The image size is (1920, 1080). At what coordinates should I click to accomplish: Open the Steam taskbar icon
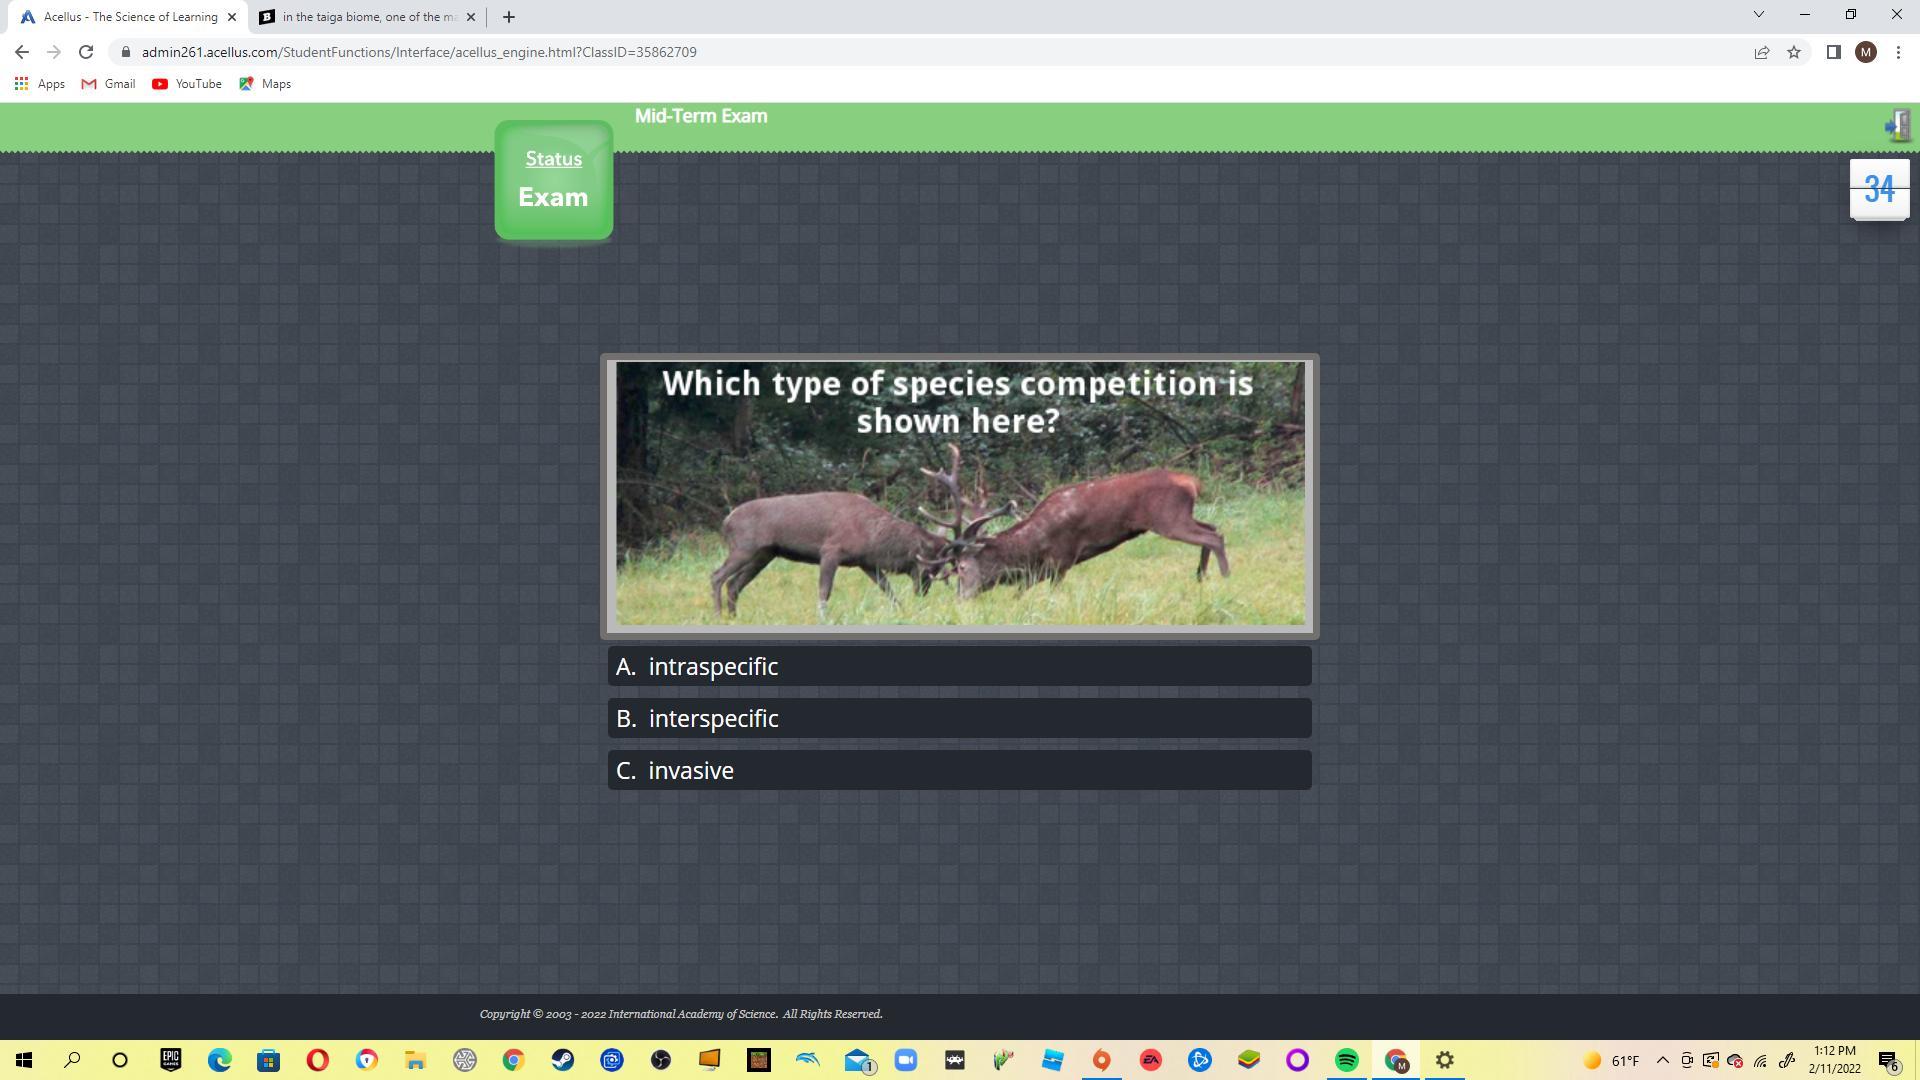click(562, 1060)
